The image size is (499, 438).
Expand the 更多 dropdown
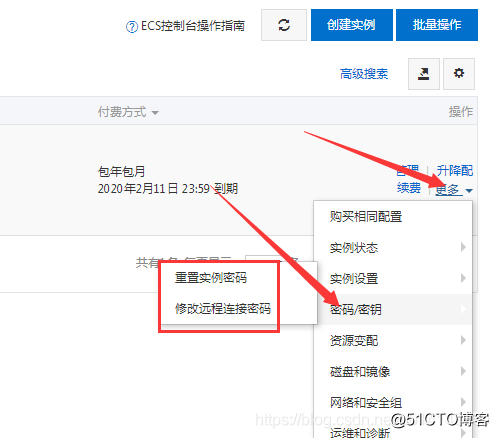click(x=454, y=190)
